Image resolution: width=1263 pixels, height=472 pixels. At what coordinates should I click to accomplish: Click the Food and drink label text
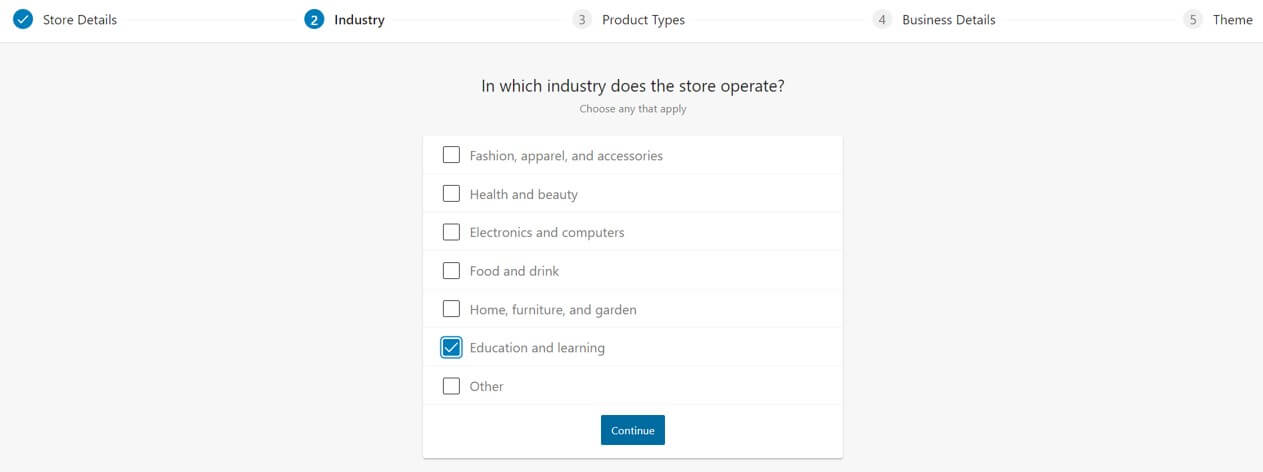click(514, 271)
